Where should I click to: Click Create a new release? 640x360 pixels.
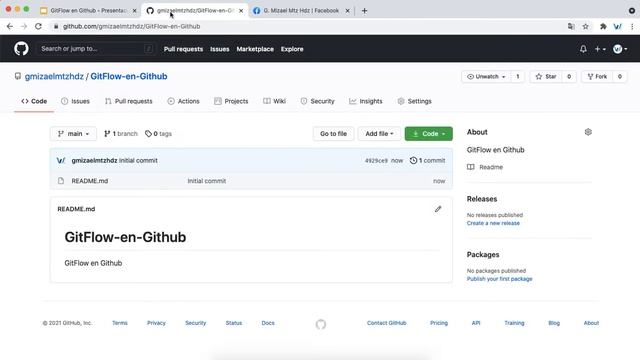point(493,223)
